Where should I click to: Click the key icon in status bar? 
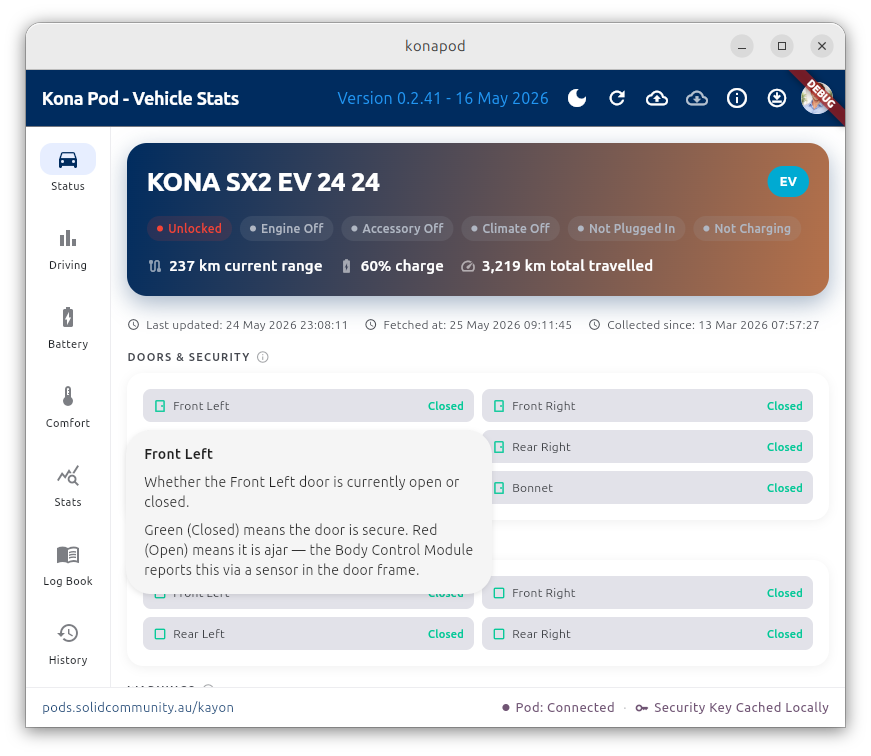tap(642, 708)
